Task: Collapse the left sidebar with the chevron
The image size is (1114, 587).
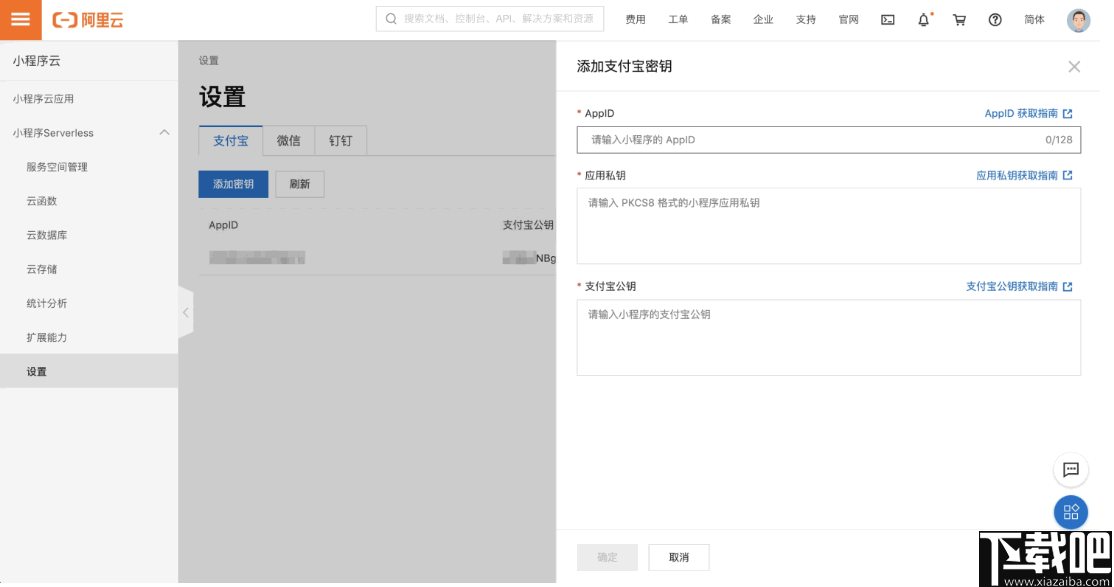Action: pos(186,311)
